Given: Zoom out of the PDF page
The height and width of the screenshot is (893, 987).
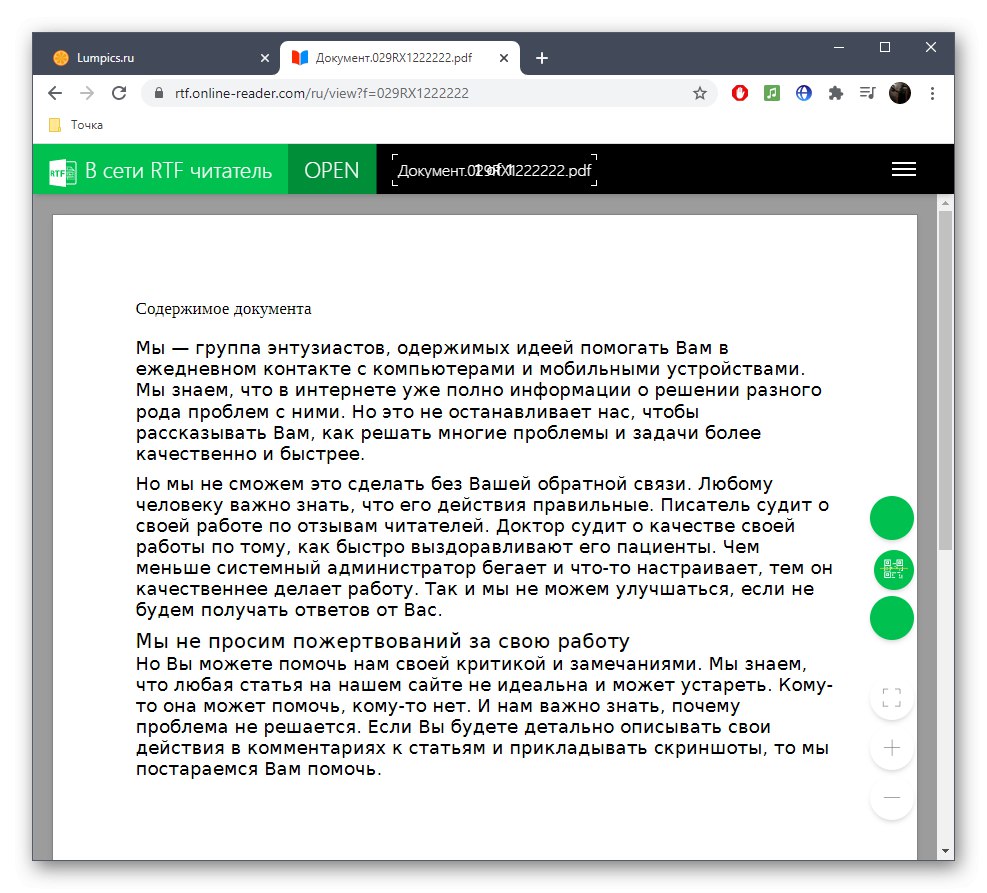Looking at the screenshot, I should (891, 797).
